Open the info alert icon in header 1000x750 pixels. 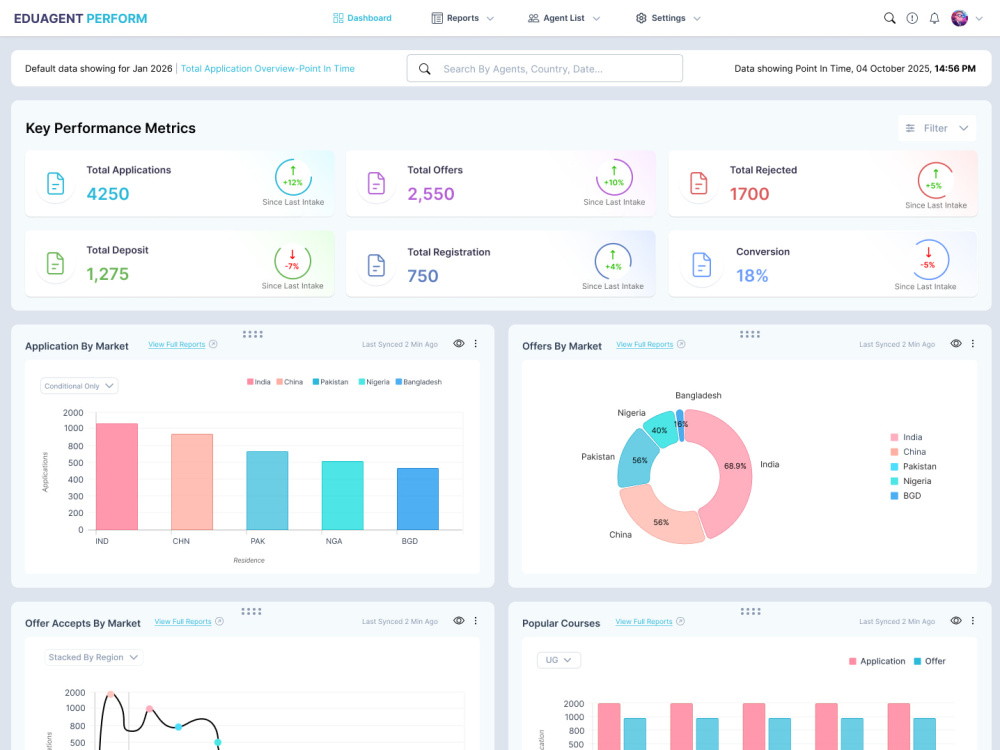point(912,18)
